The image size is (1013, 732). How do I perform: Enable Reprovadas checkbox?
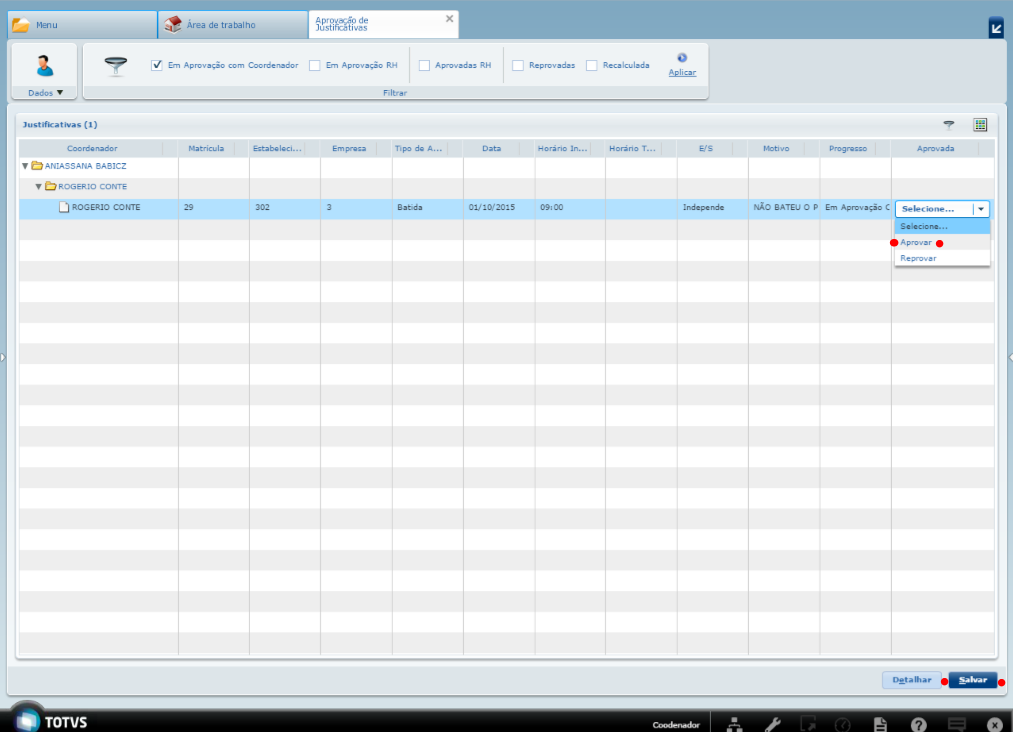[x=518, y=65]
